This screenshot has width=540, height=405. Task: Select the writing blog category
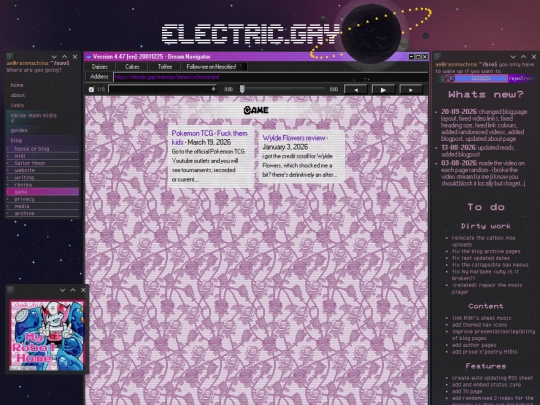coord(42,177)
